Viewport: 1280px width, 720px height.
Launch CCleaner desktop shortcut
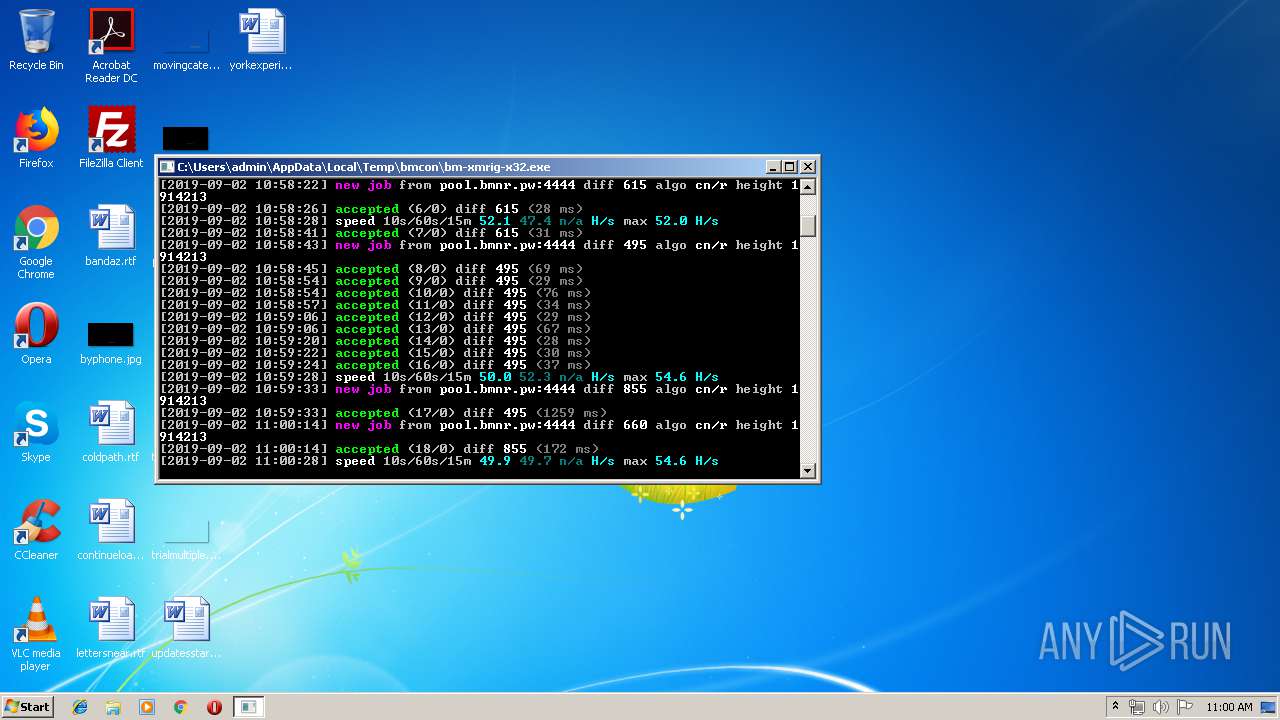[x=36, y=530]
